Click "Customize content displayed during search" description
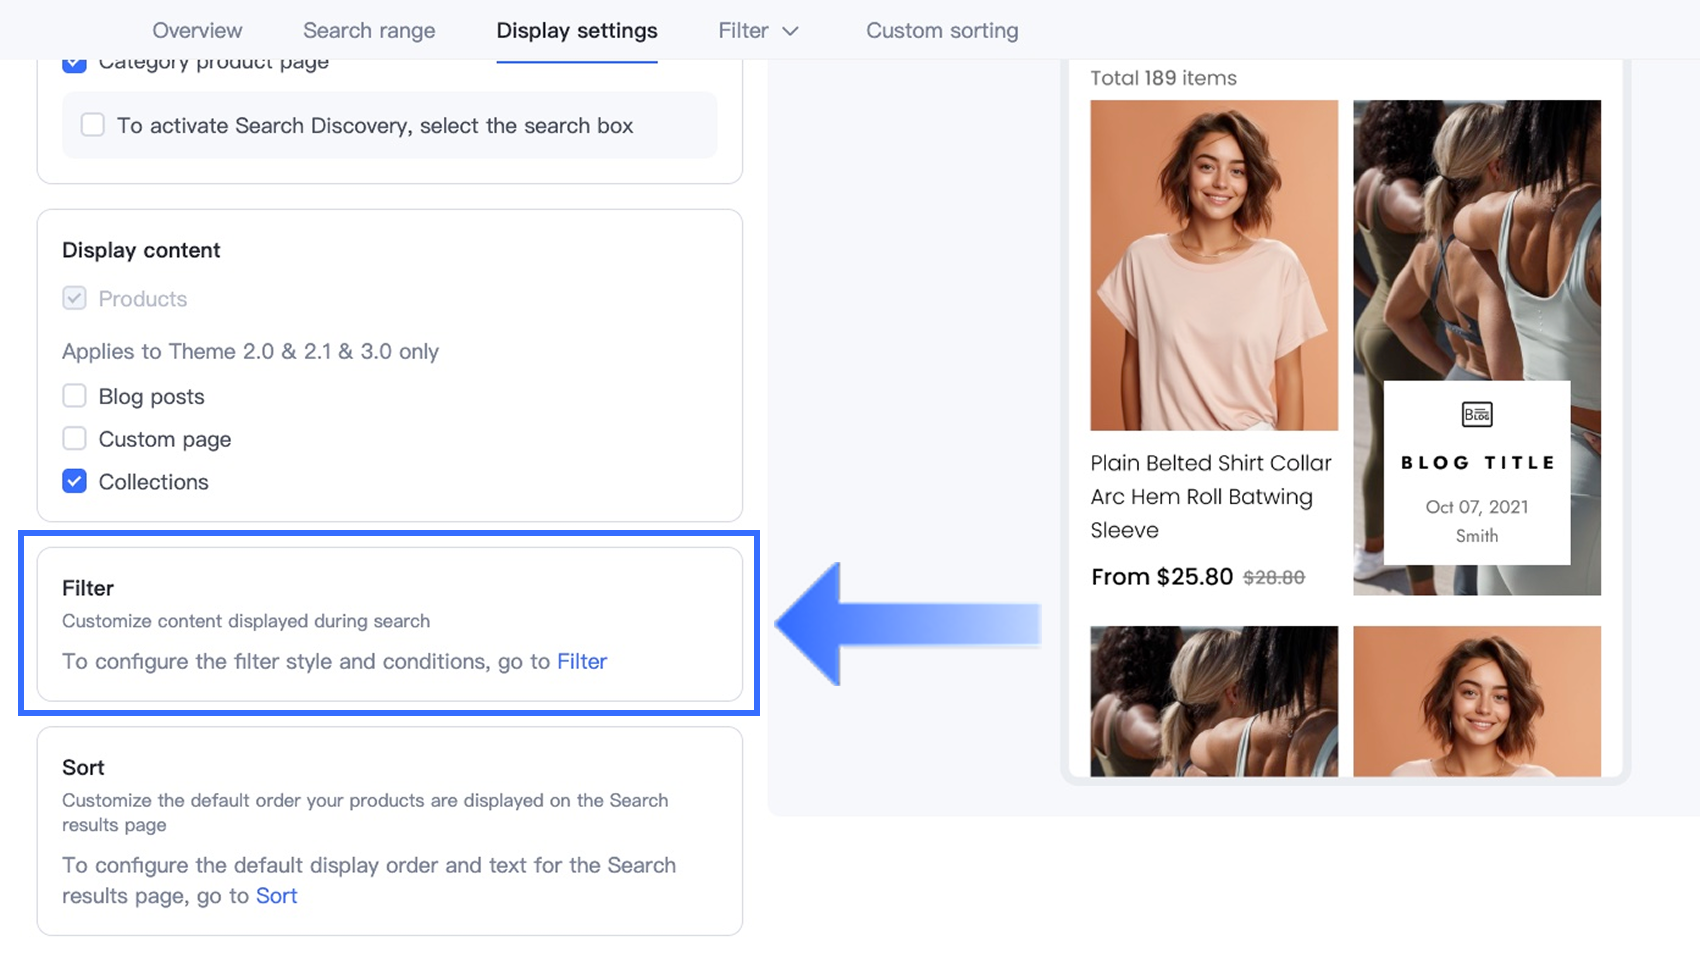The image size is (1700, 980). pyautogui.click(x=246, y=621)
